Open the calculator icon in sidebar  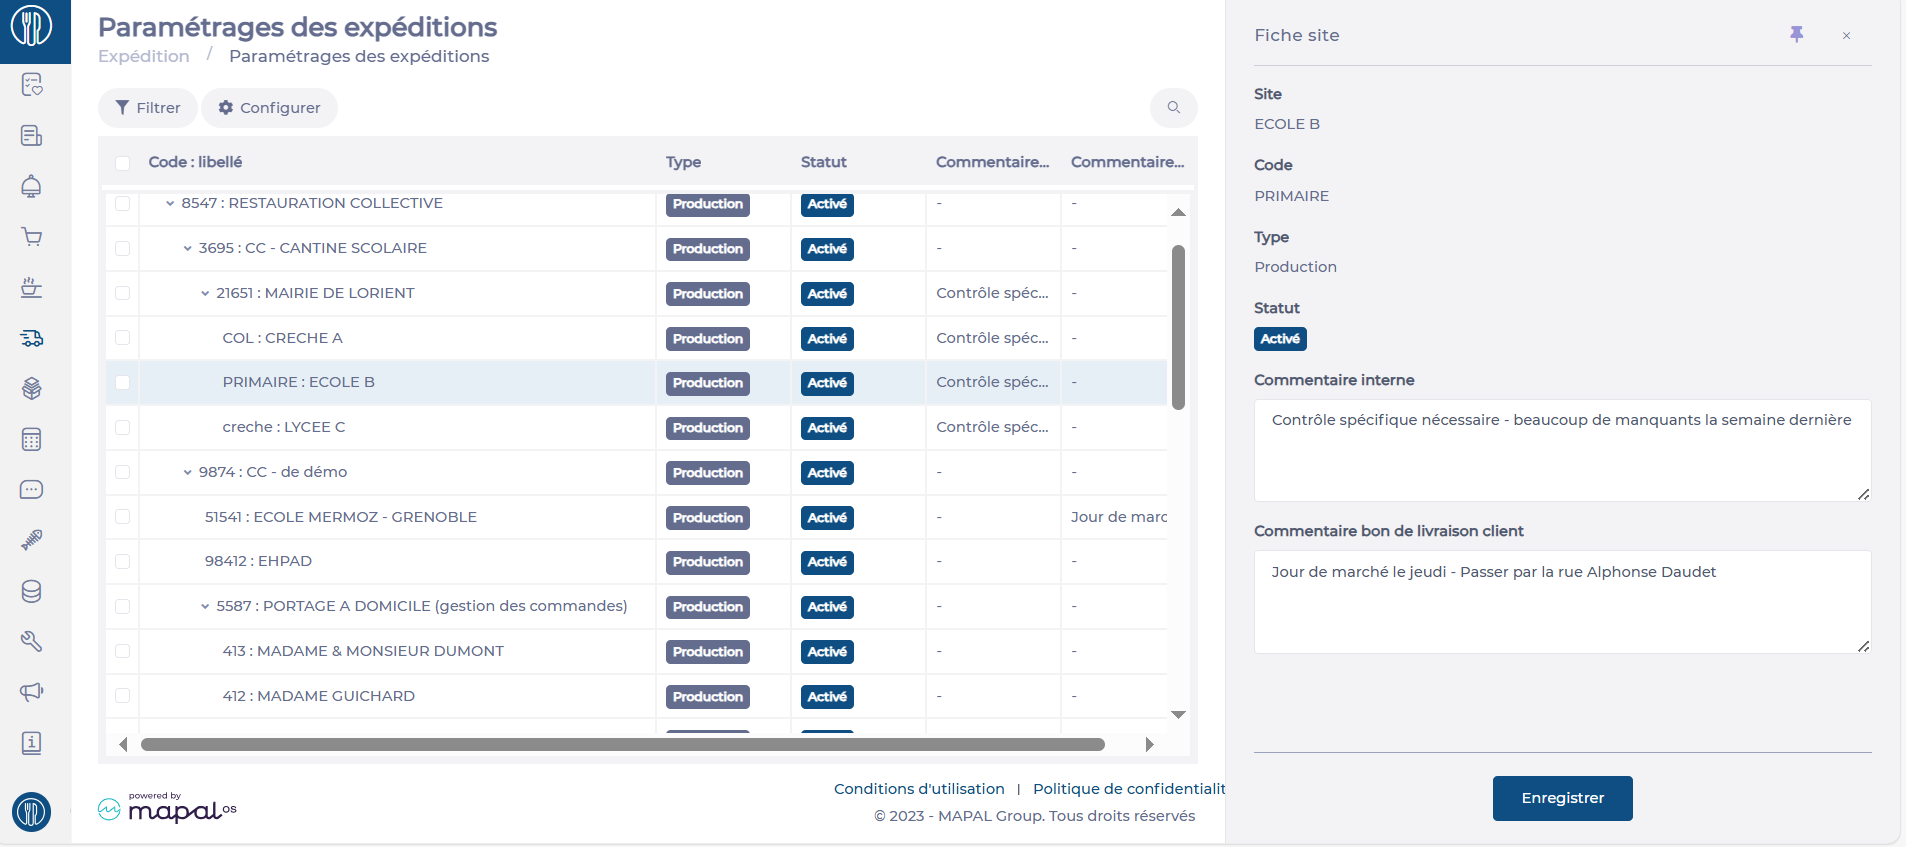click(x=32, y=440)
